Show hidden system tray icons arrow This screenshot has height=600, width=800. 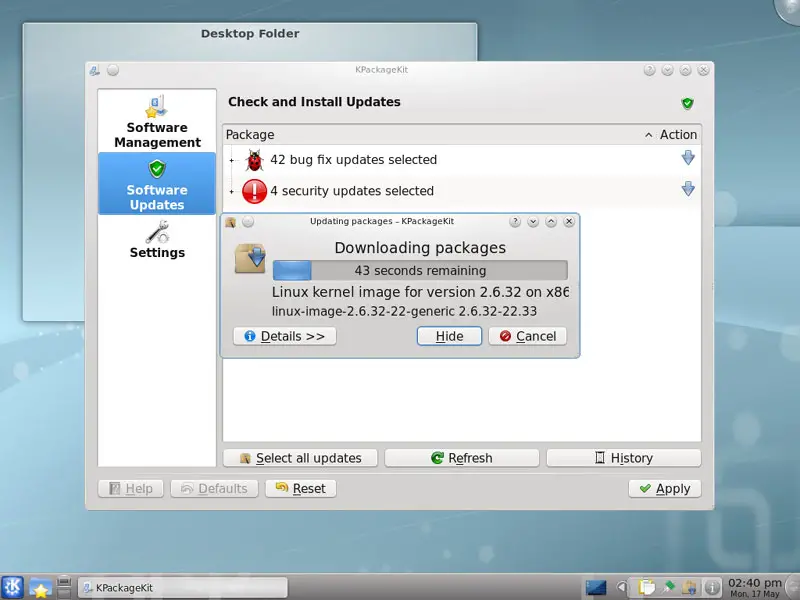[x=622, y=588]
